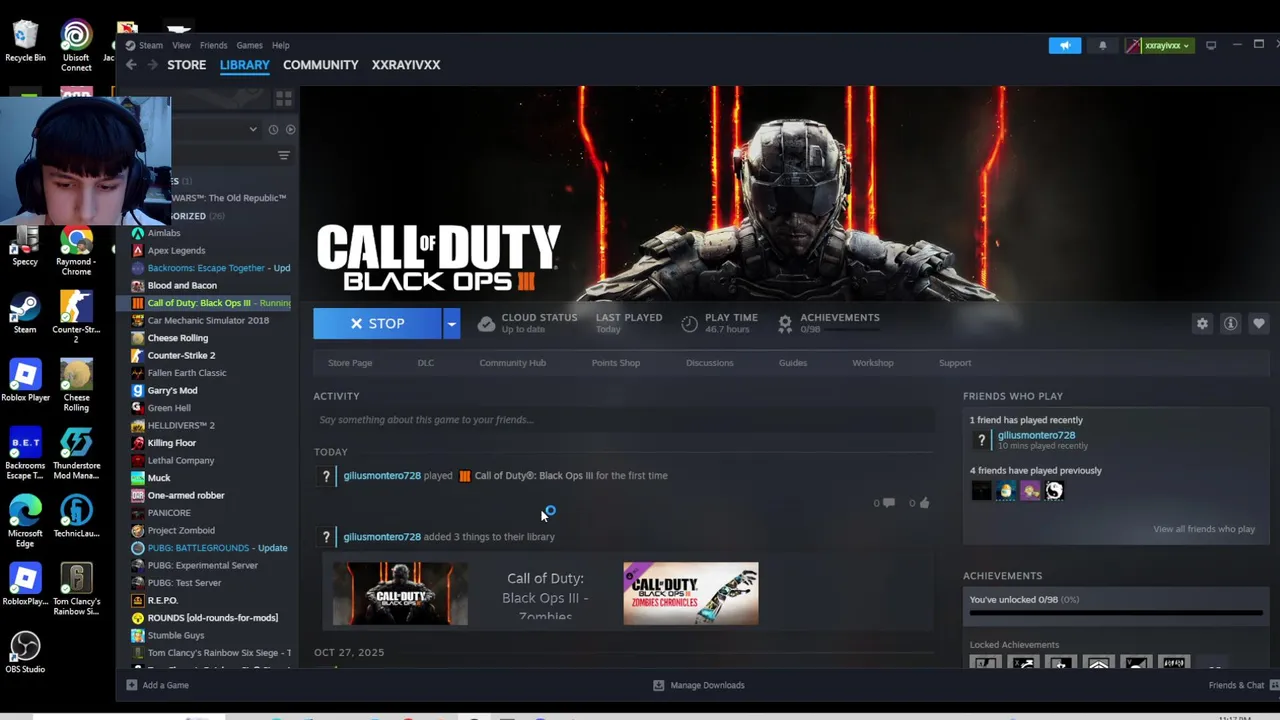Go forward with the Steam forward arrow
Image resolution: width=1280 pixels, height=720 pixels.
pos(152,65)
